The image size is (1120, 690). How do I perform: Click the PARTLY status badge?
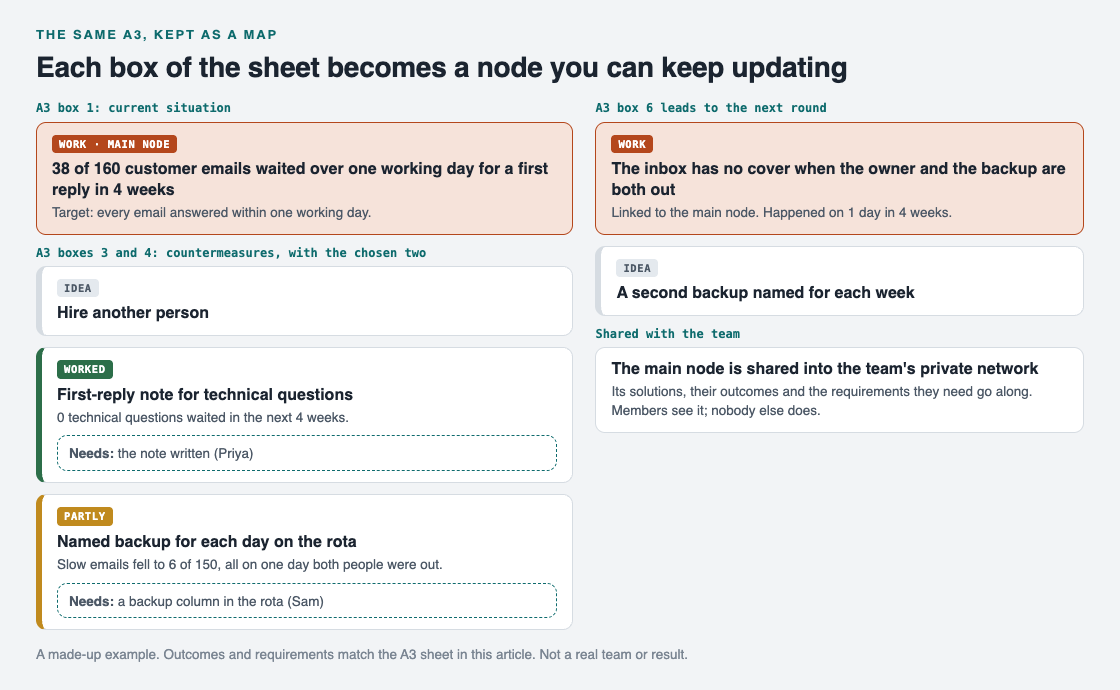coord(84,516)
